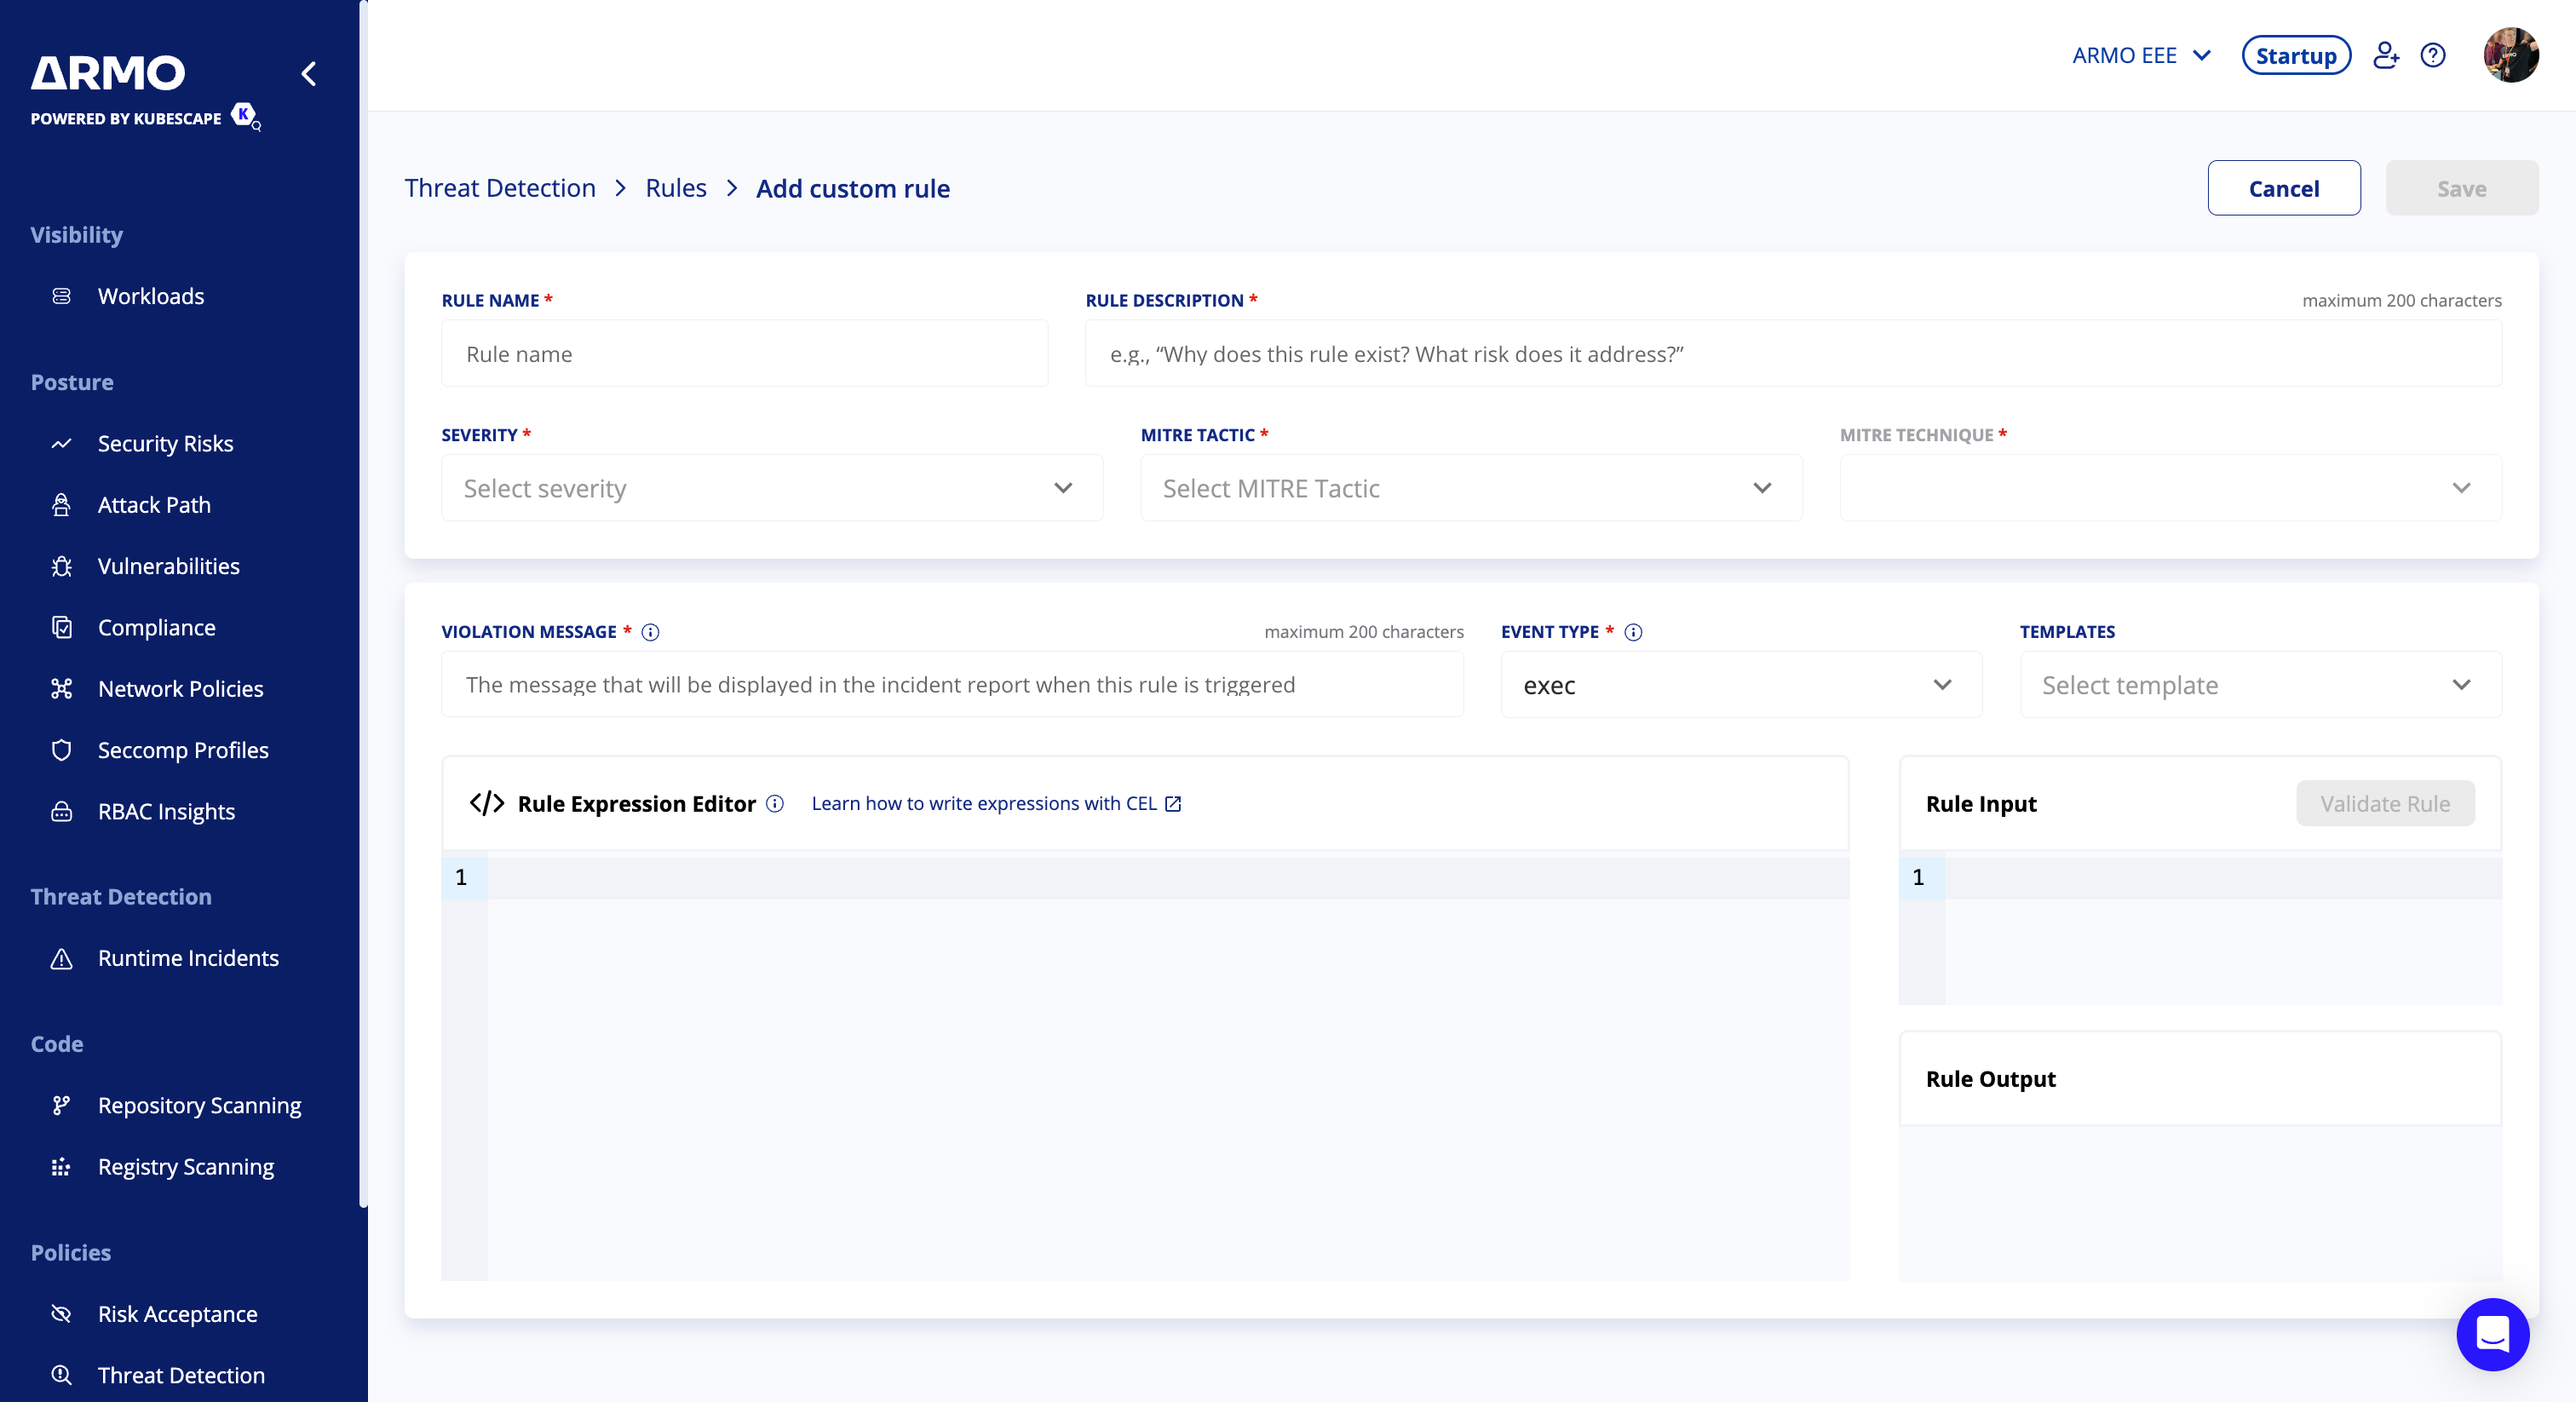Open the chat support bubble
This screenshot has height=1402, width=2576.
click(x=2492, y=1334)
